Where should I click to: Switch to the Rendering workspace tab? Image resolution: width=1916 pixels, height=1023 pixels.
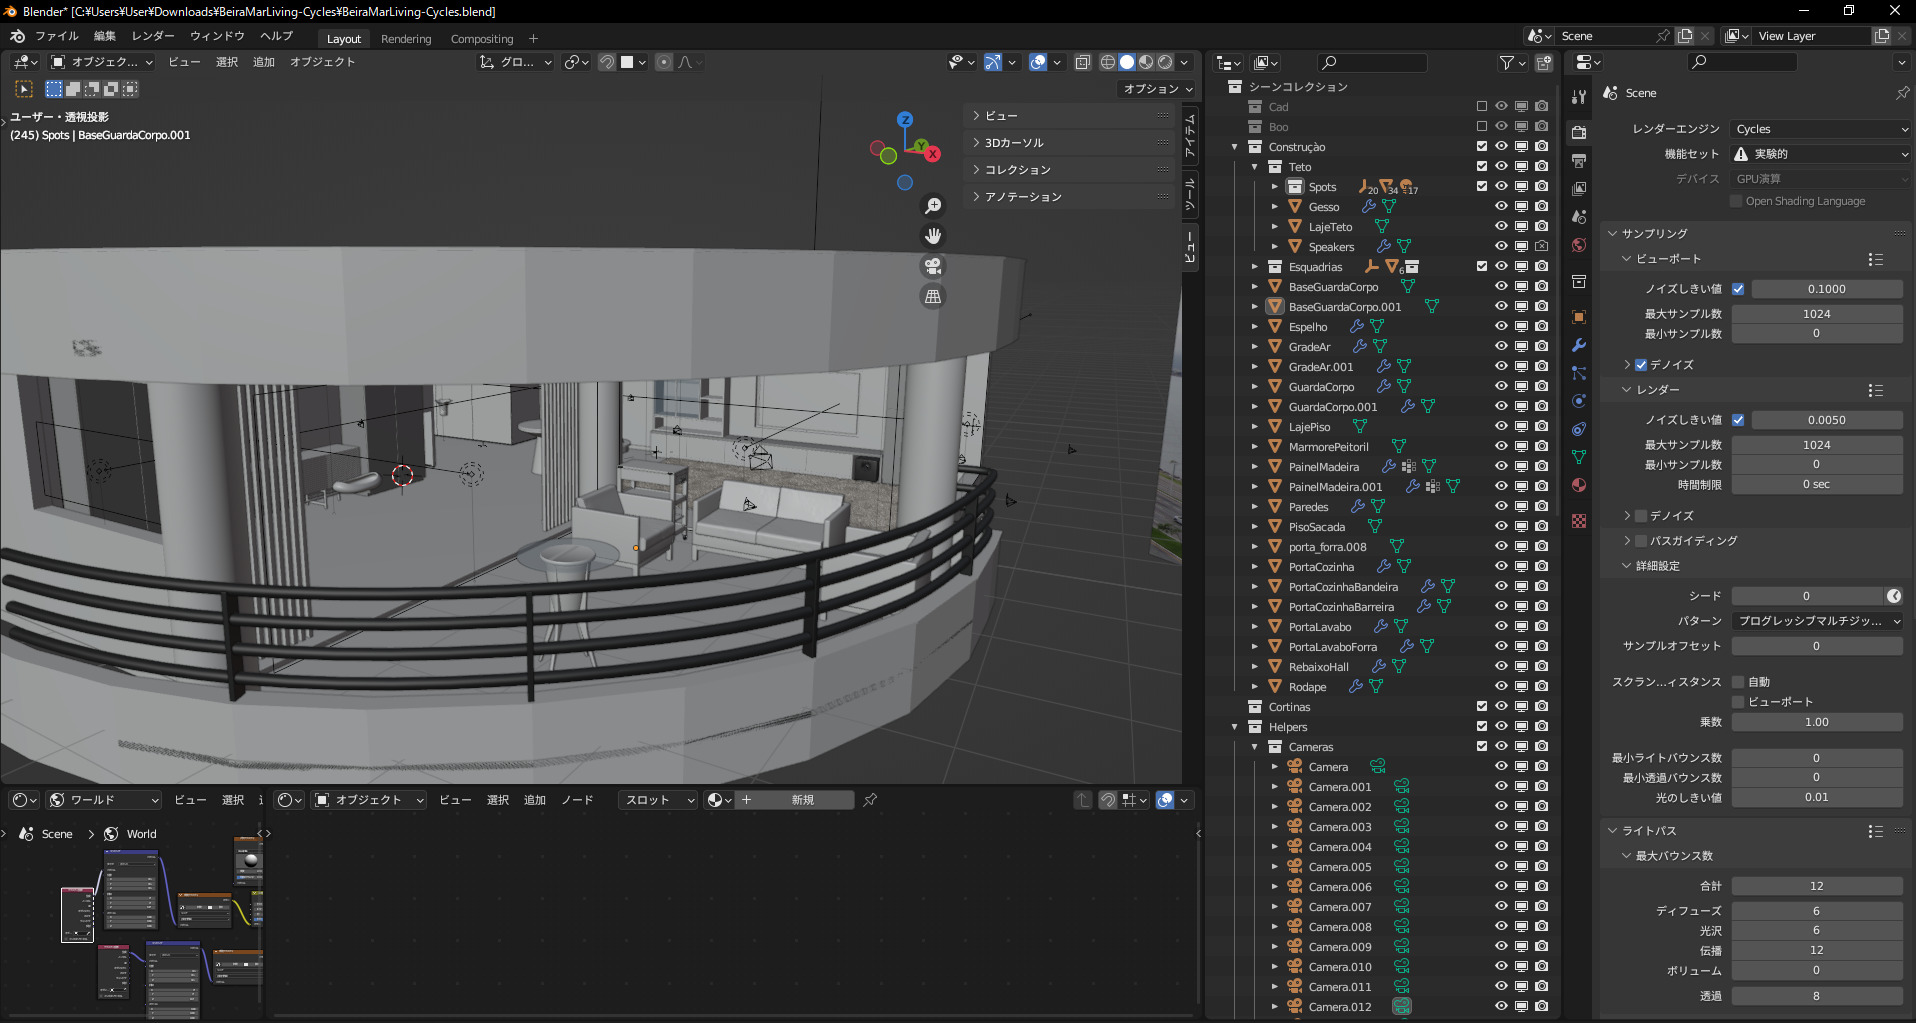pos(406,39)
